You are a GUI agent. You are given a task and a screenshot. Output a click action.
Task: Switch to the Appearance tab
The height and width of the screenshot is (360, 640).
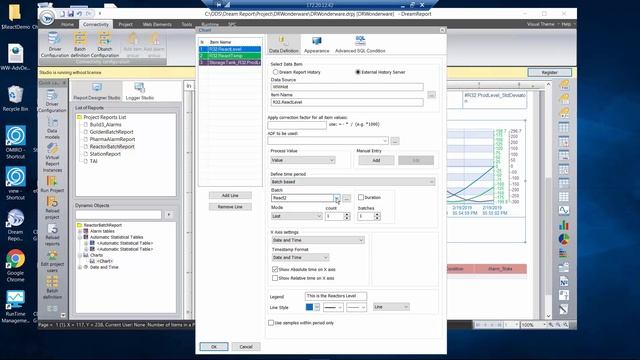(x=316, y=44)
